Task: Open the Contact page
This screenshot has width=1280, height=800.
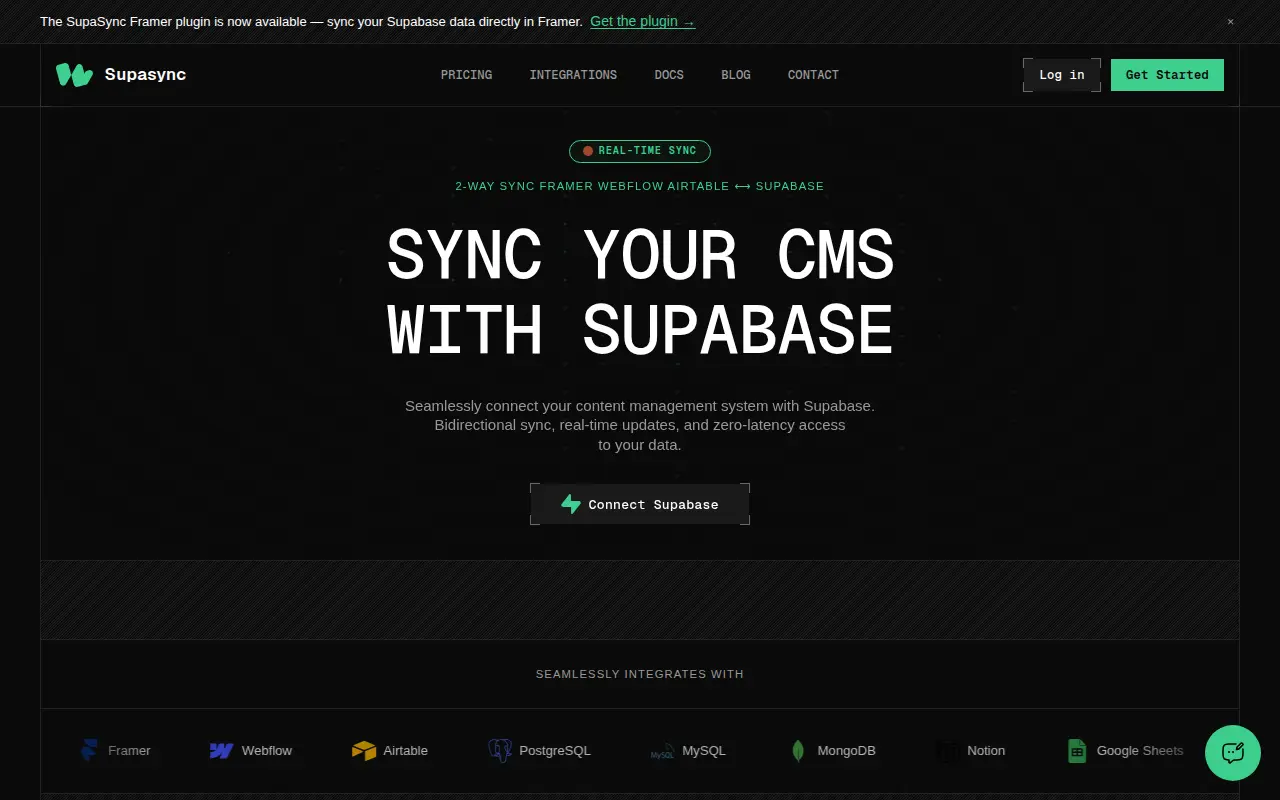Action: pyautogui.click(x=813, y=75)
